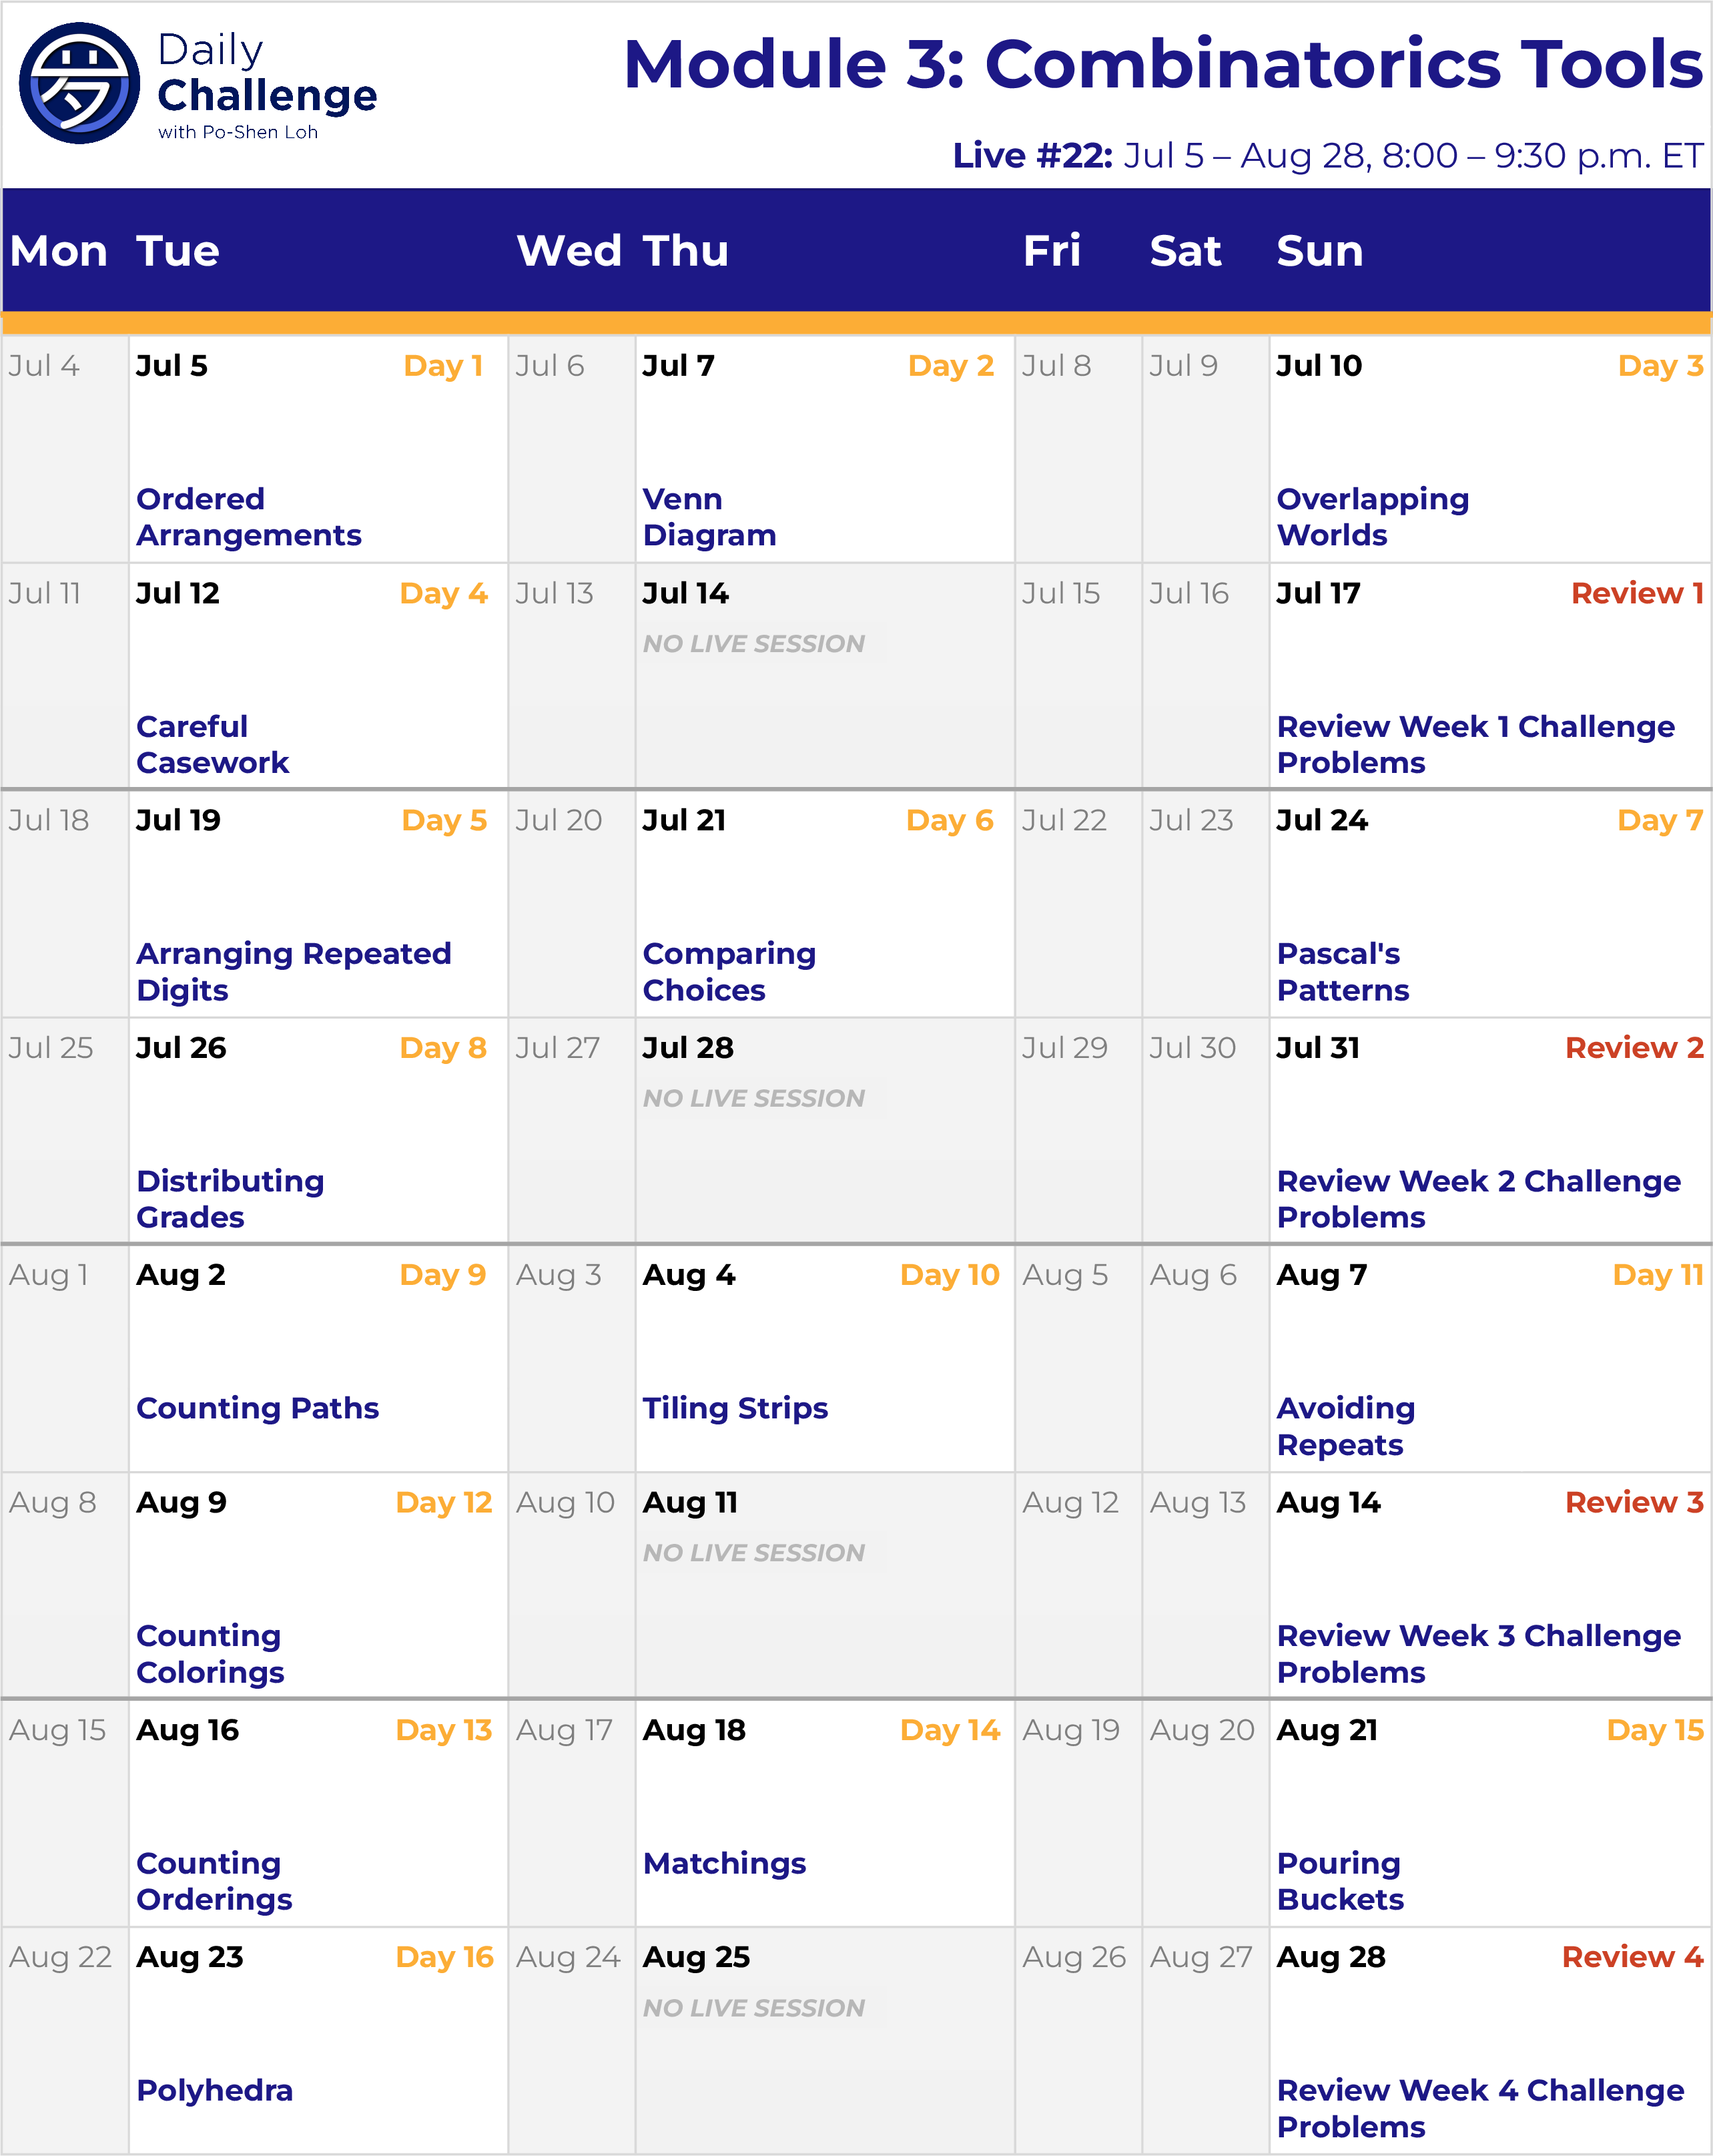Select the Polyhedra lesson on Aug 23
Screen dimensions: 1713x2156
tap(214, 2090)
